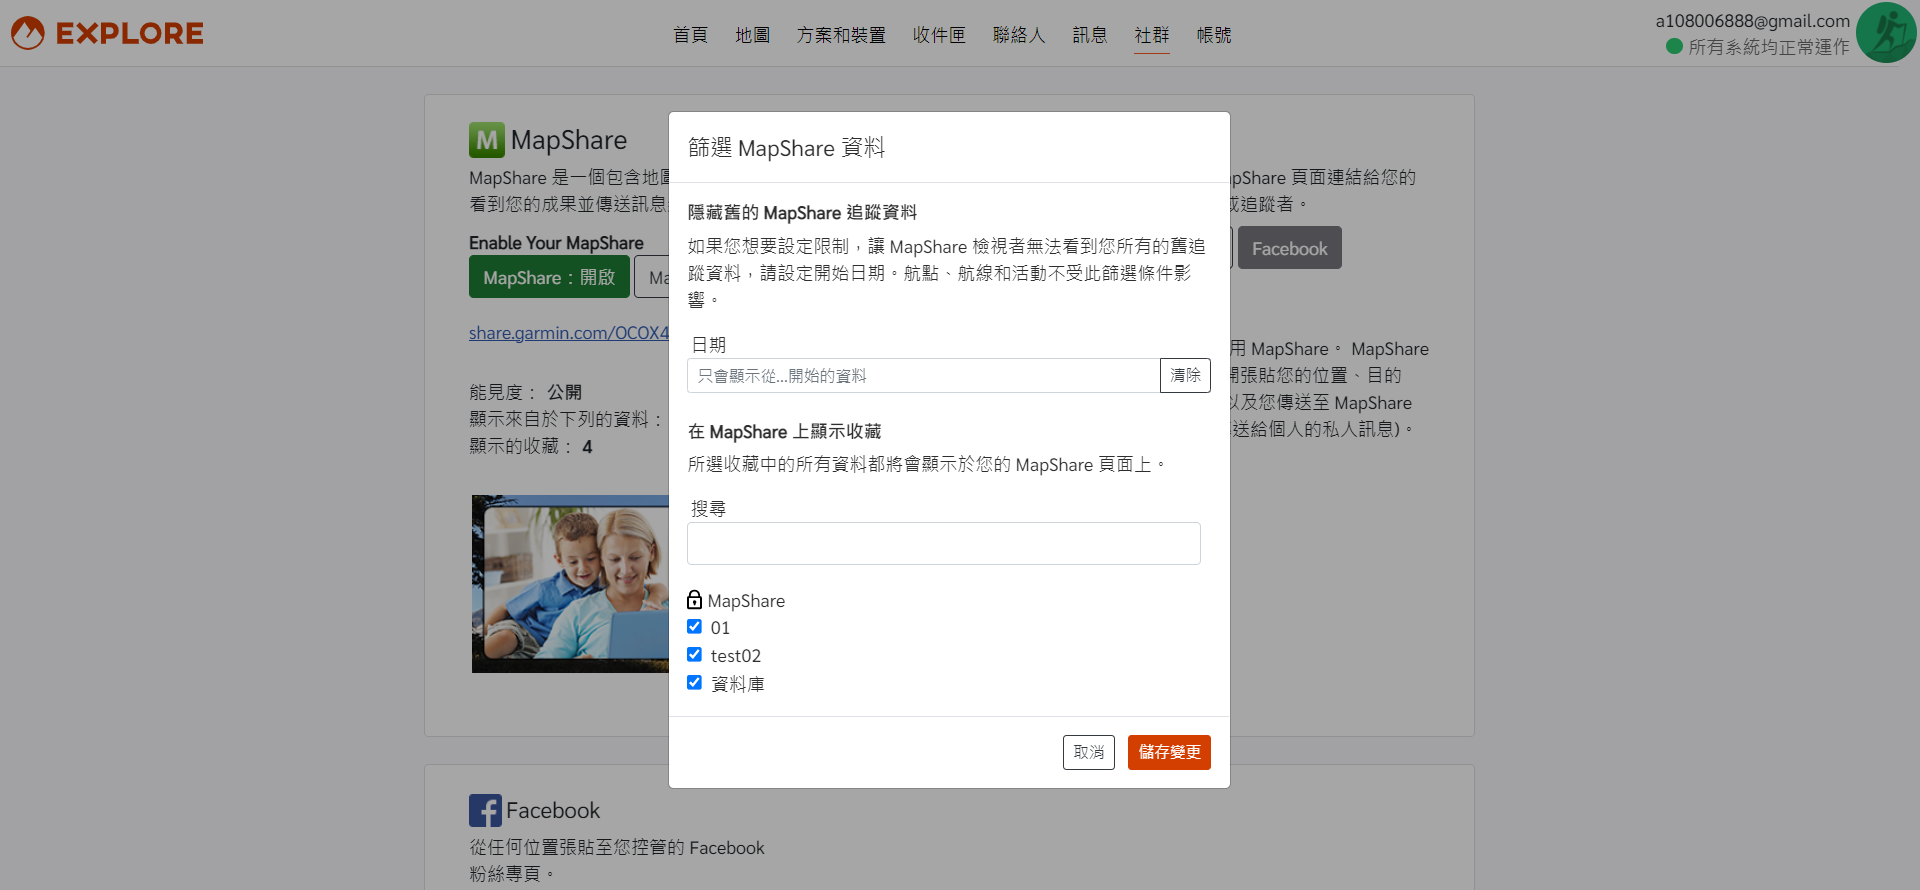Open the 地圖 navigation item
The image size is (1920, 890).
point(752,35)
